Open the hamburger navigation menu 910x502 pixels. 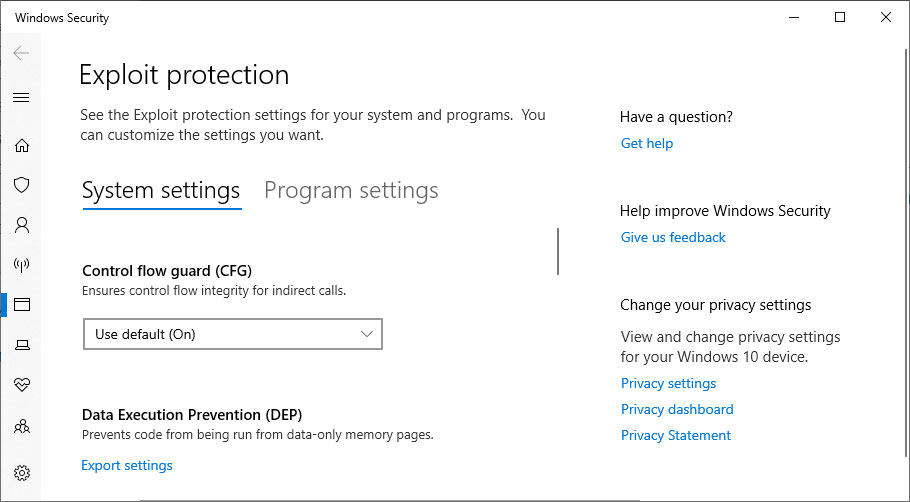coord(21,97)
